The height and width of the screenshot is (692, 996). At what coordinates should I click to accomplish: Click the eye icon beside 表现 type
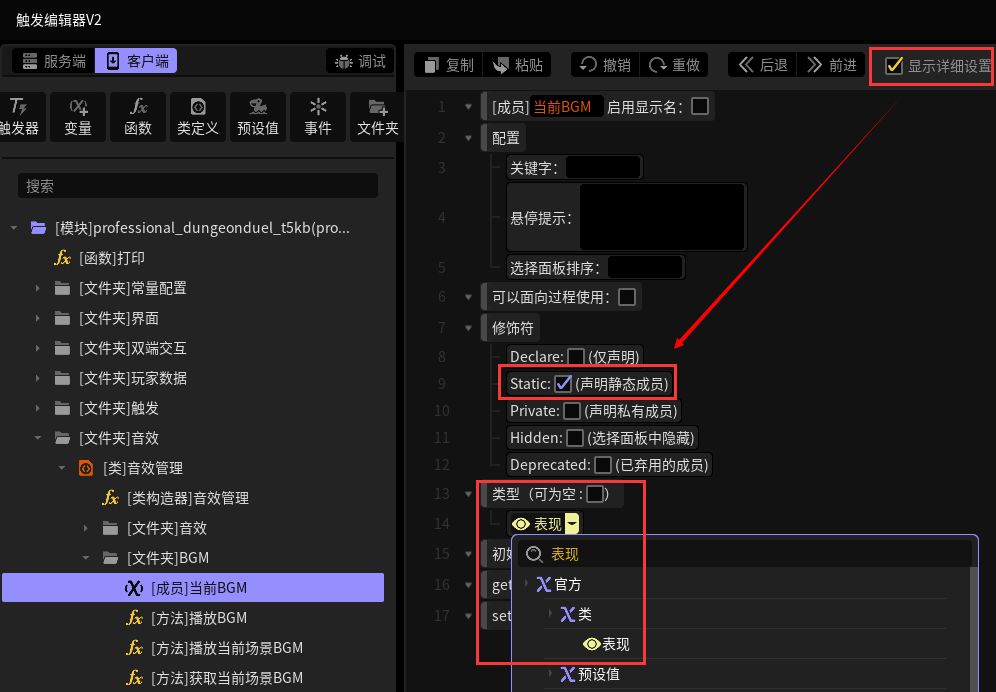click(x=521, y=524)
